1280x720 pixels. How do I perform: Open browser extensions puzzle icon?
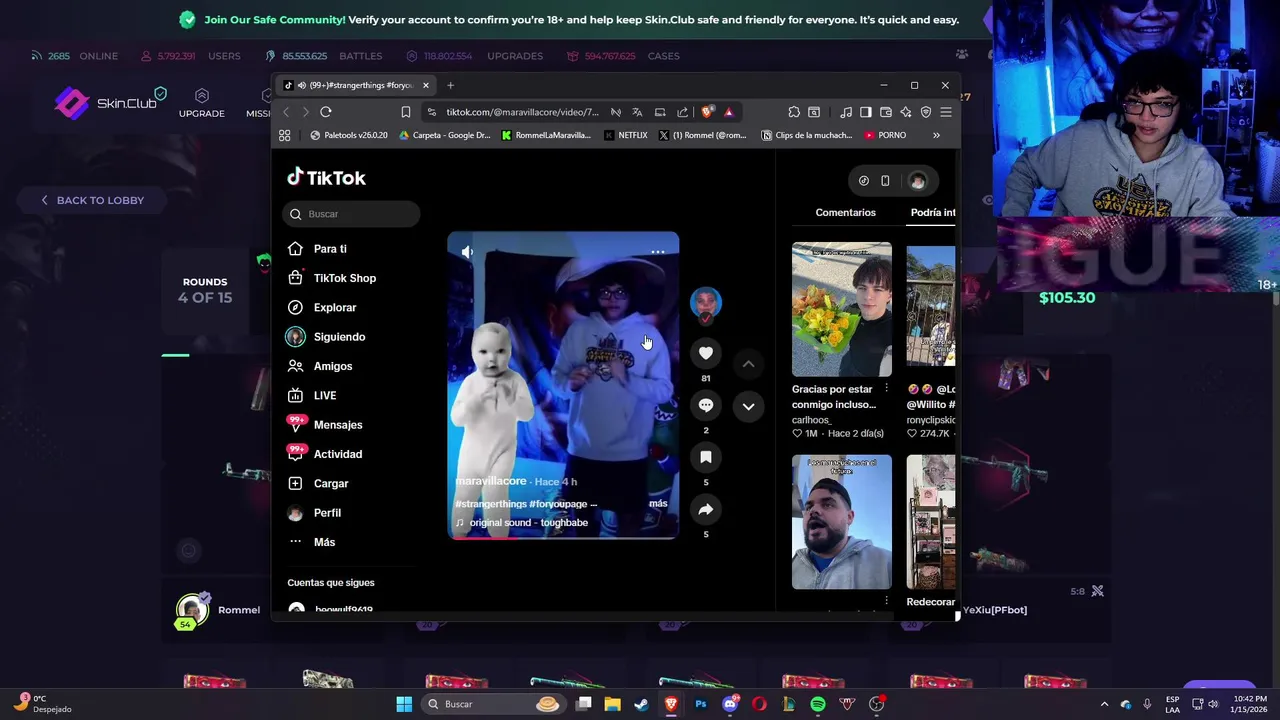tap(794, 112)
